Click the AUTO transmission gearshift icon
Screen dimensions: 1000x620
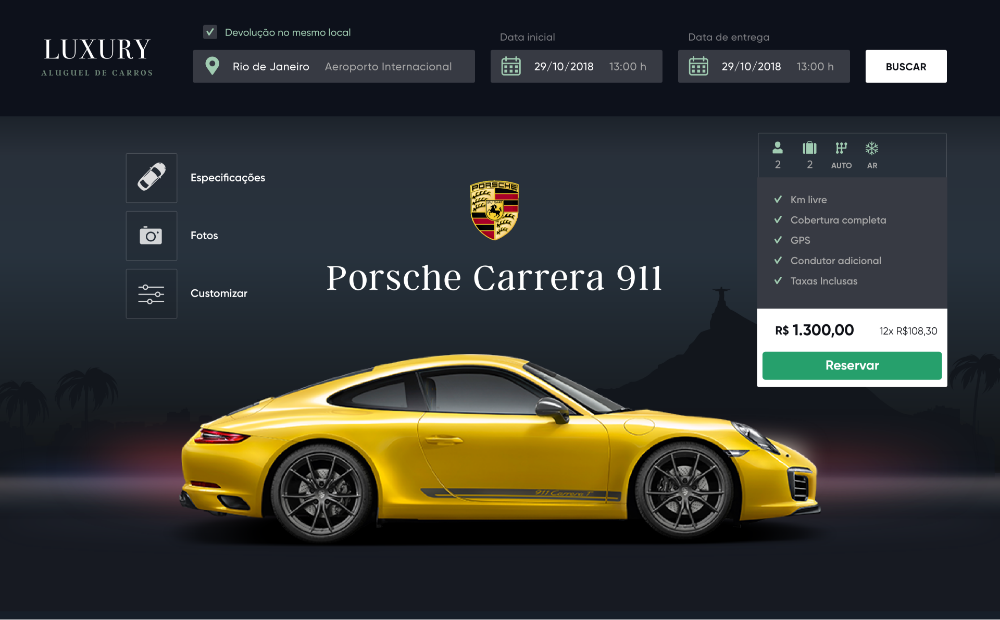click(841, 148)
